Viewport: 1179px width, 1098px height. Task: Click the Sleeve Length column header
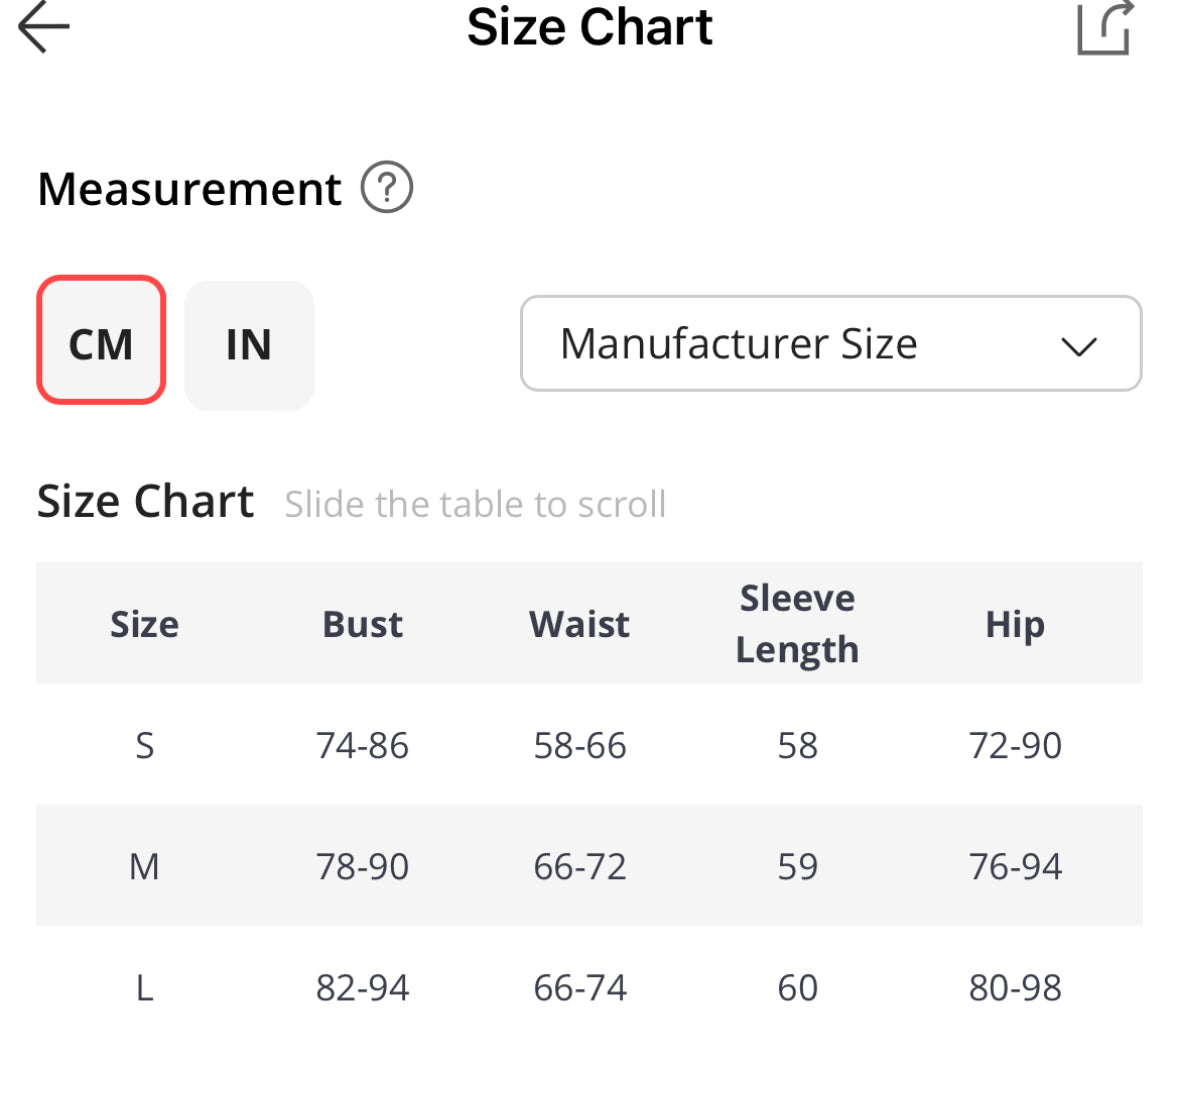coord(797,624)
